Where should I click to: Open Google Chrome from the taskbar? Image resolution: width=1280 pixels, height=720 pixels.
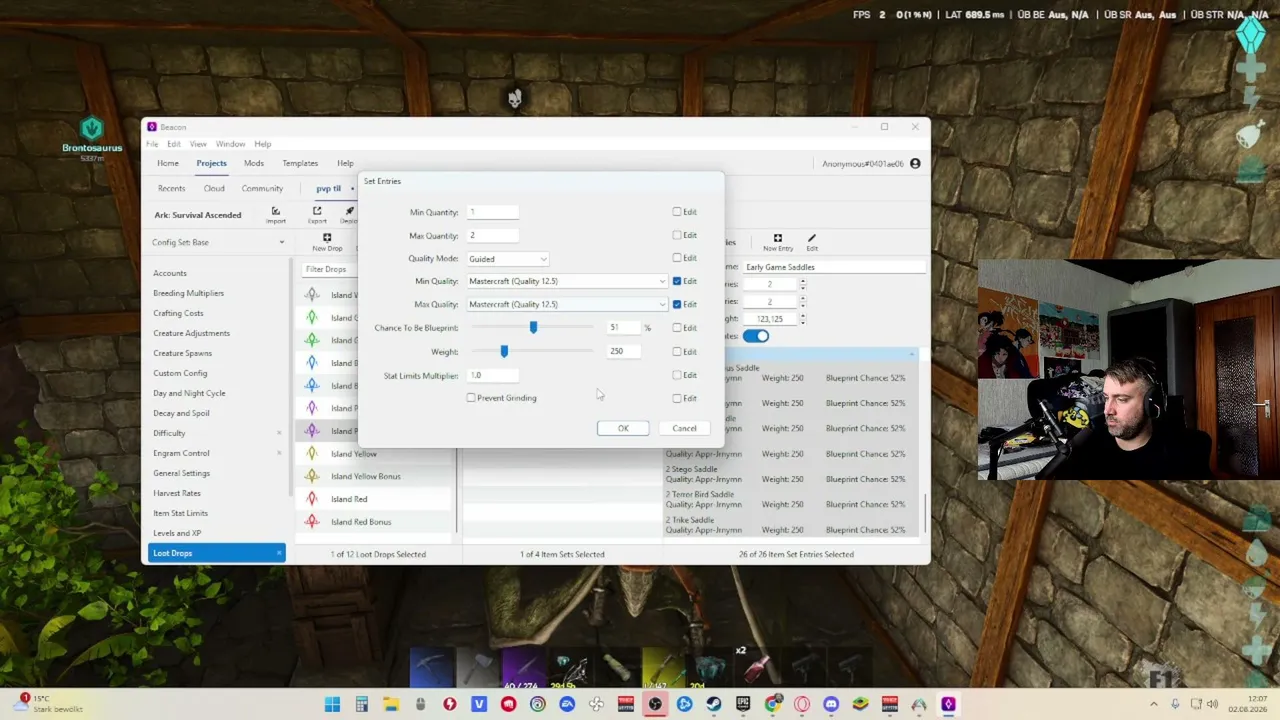[x=772, y=704]
